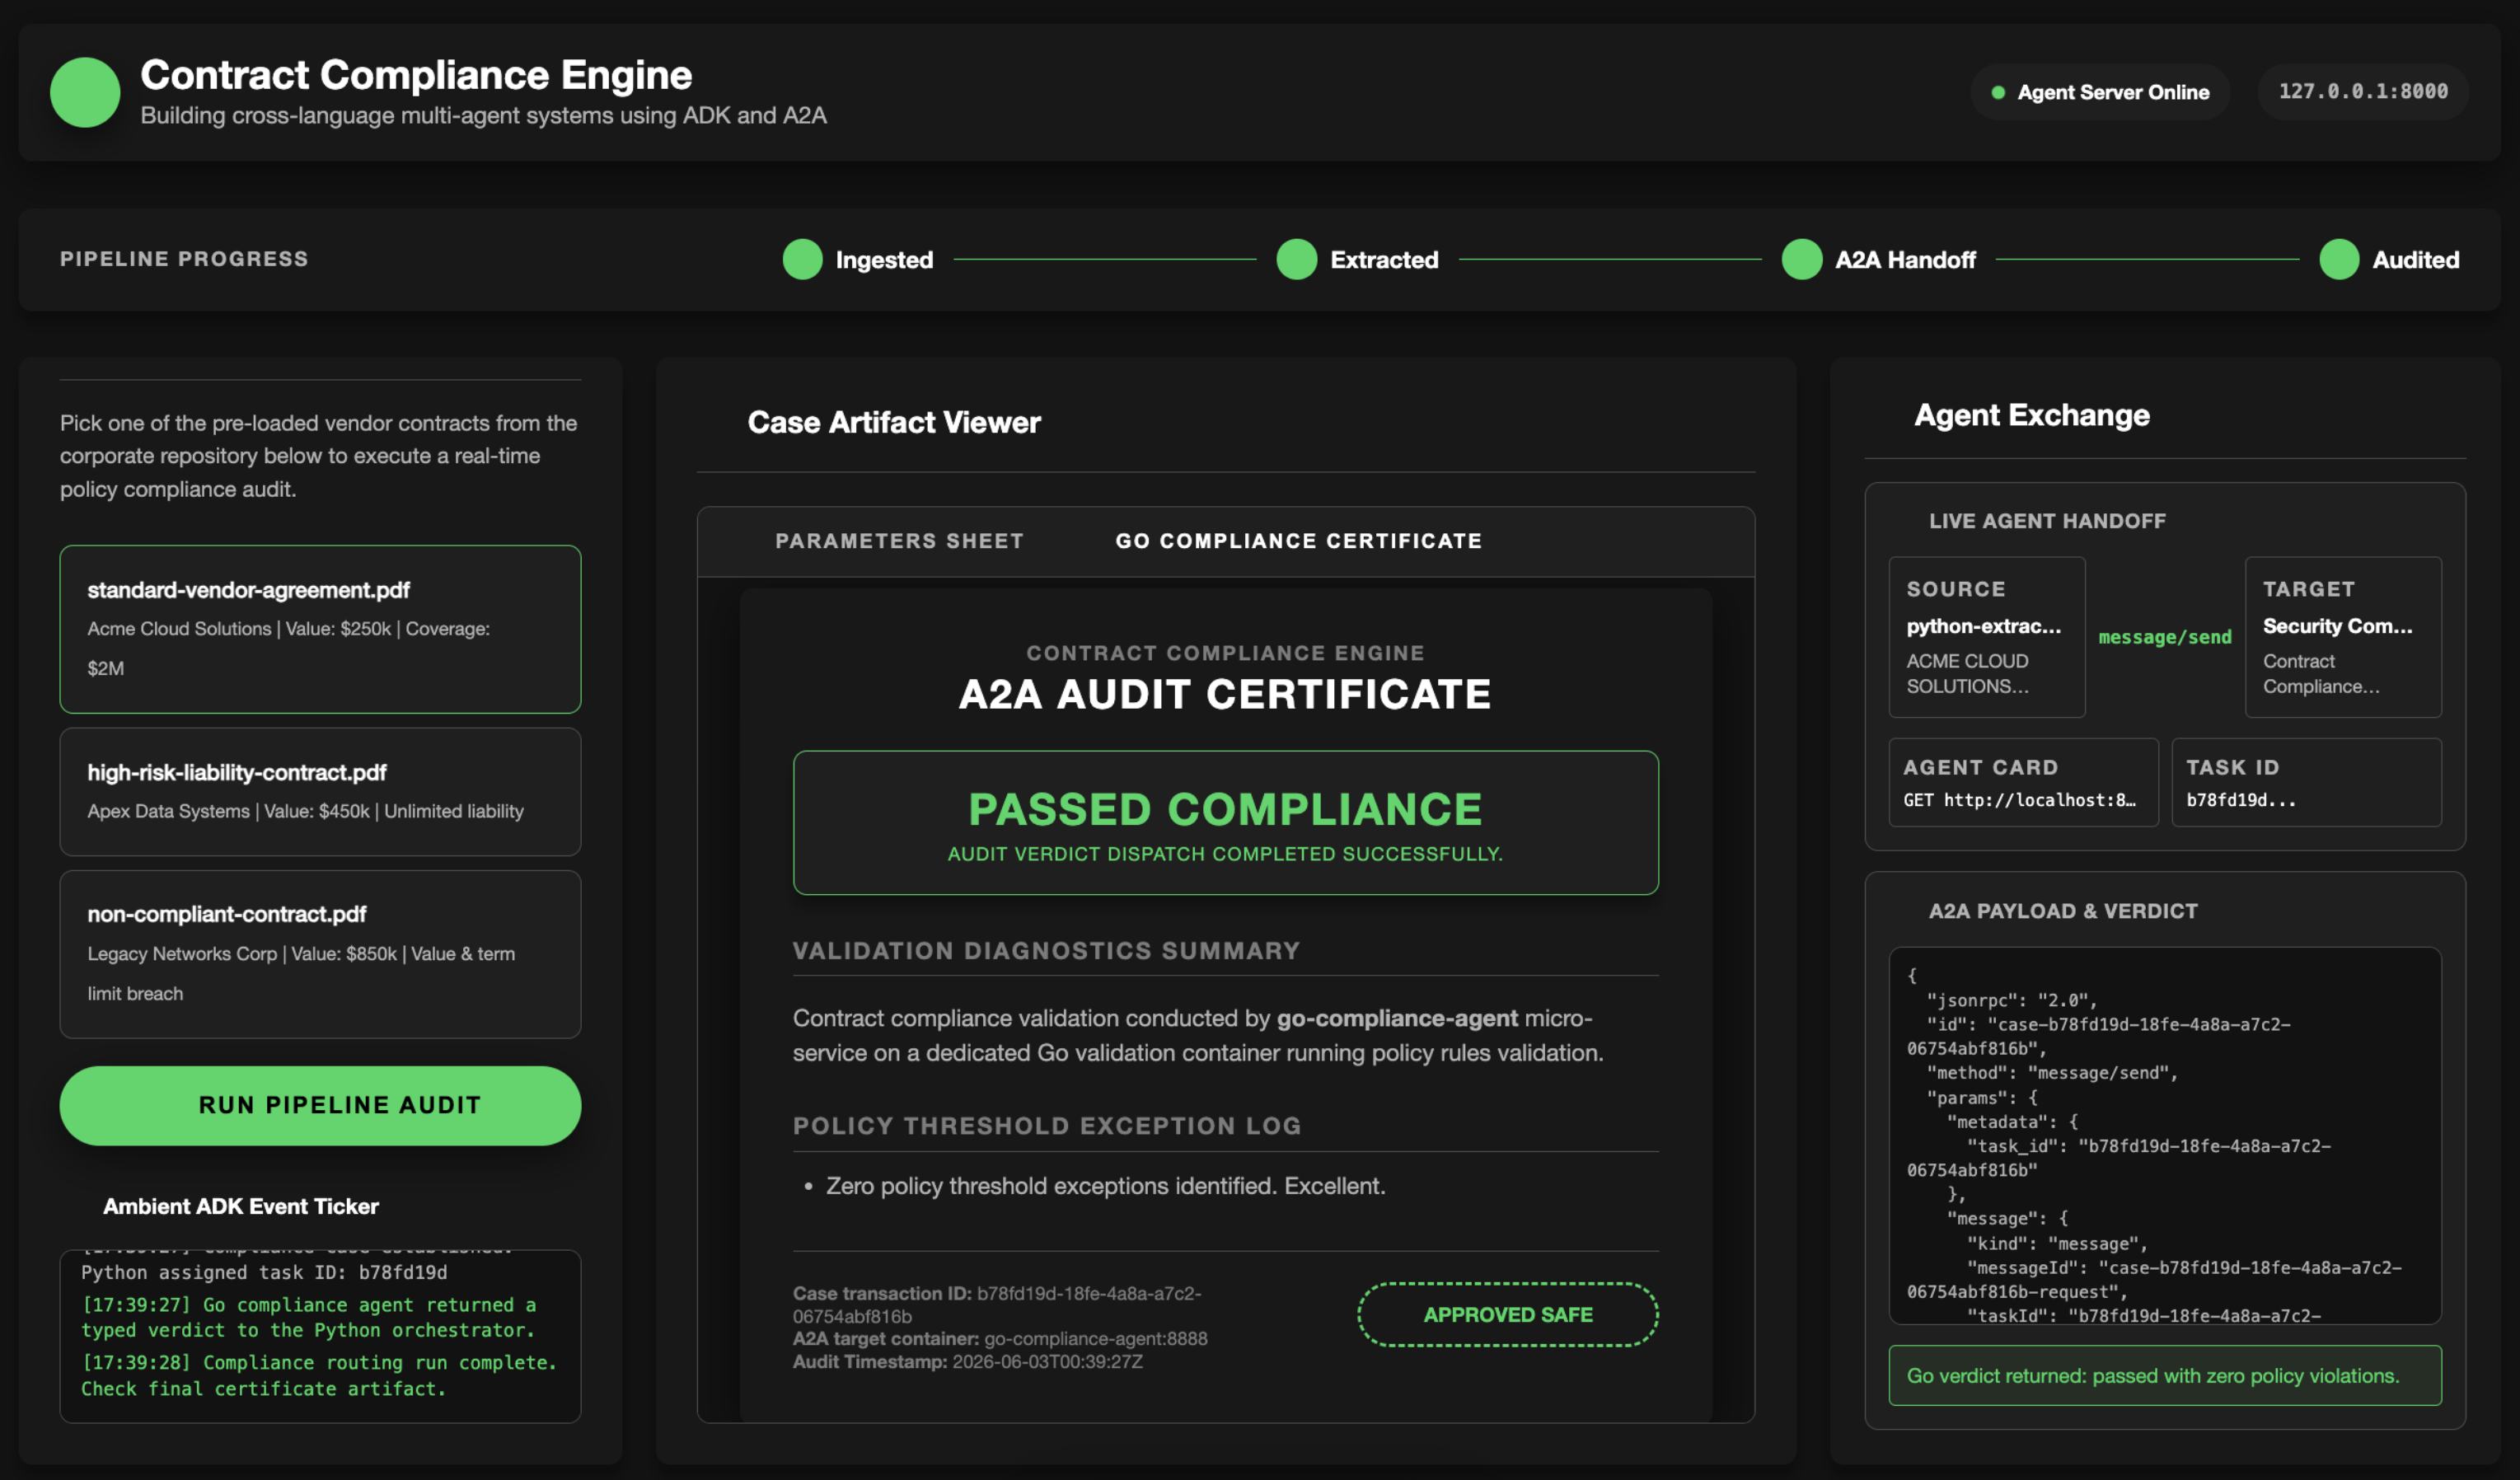The height and width of the screenshot is (1480, 2520).
Task: Click the A2A JSON payload code block
Action: pos(2165,1136)
